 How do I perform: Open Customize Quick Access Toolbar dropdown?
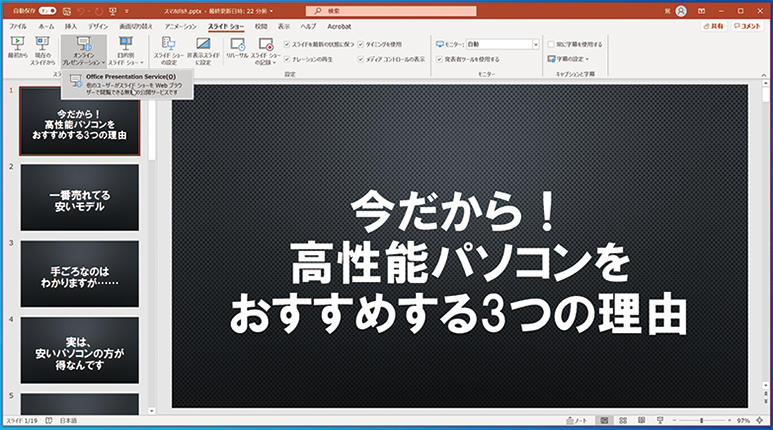click(x=127, y=11)
